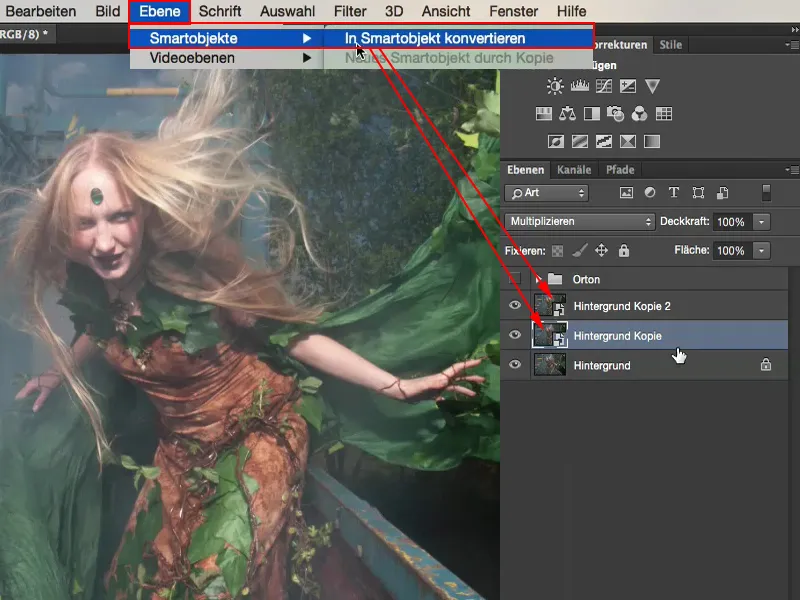
Task: Open the Art layer filter type dropdown
Action: (x=546, y=193)
